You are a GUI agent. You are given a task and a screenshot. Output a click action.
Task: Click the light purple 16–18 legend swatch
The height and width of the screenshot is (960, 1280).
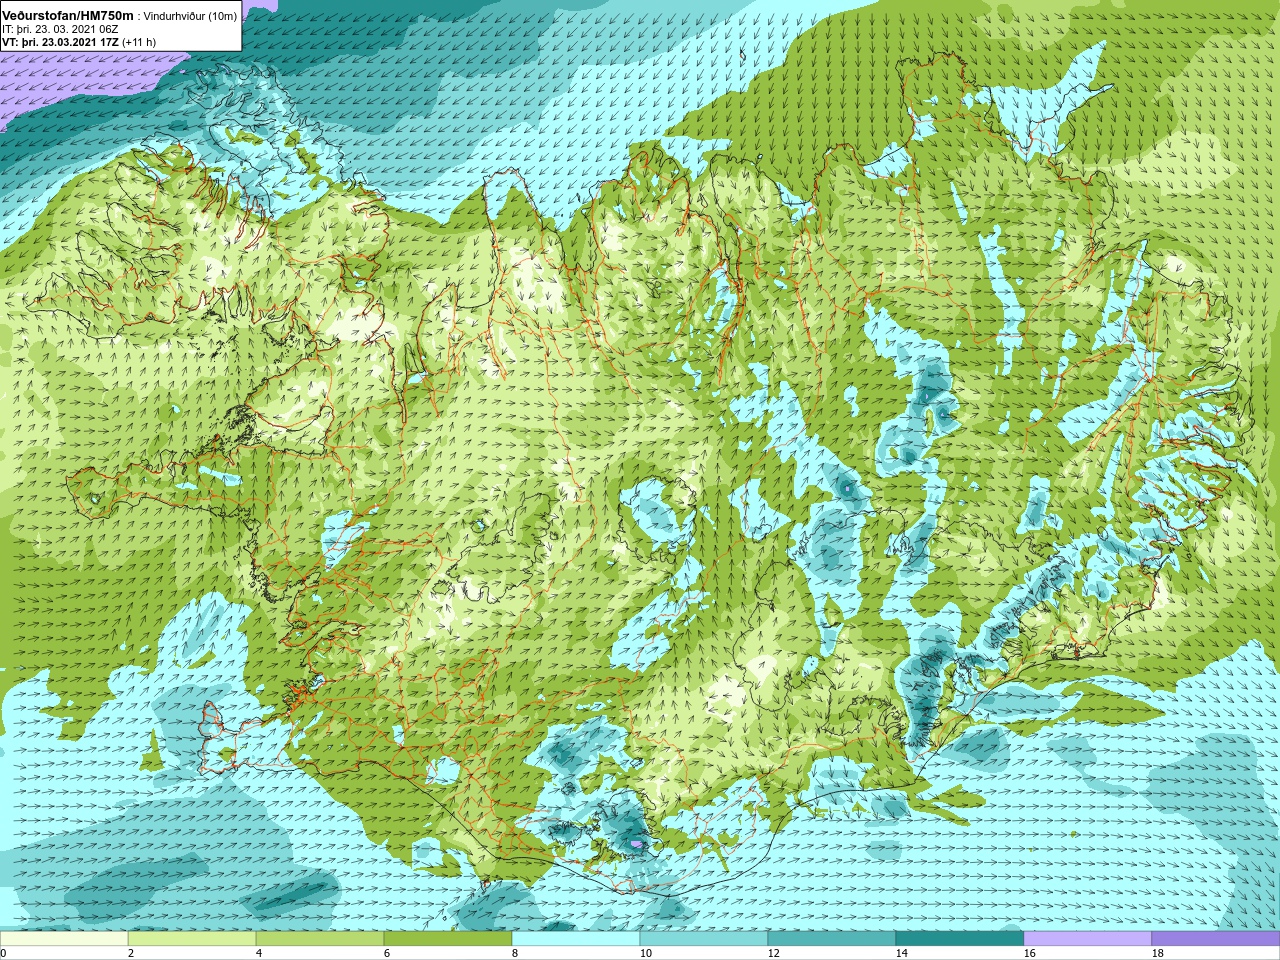coord(1088,939)
